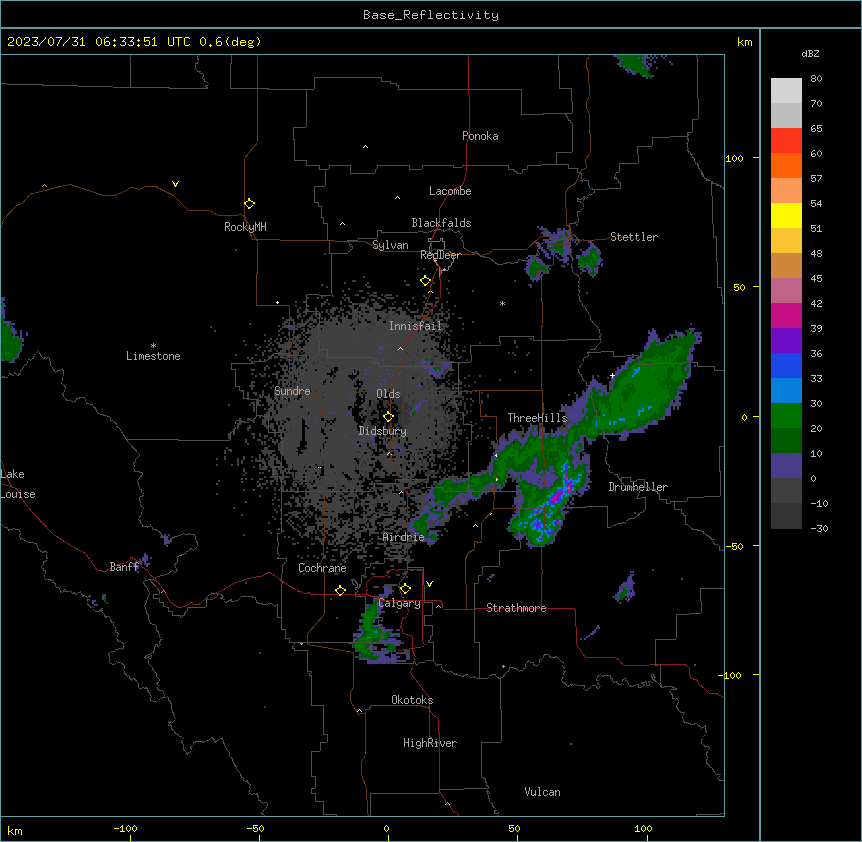
Task: Select the yellow diamond marker between Olds and Didsbury
Action: (388, 417)
